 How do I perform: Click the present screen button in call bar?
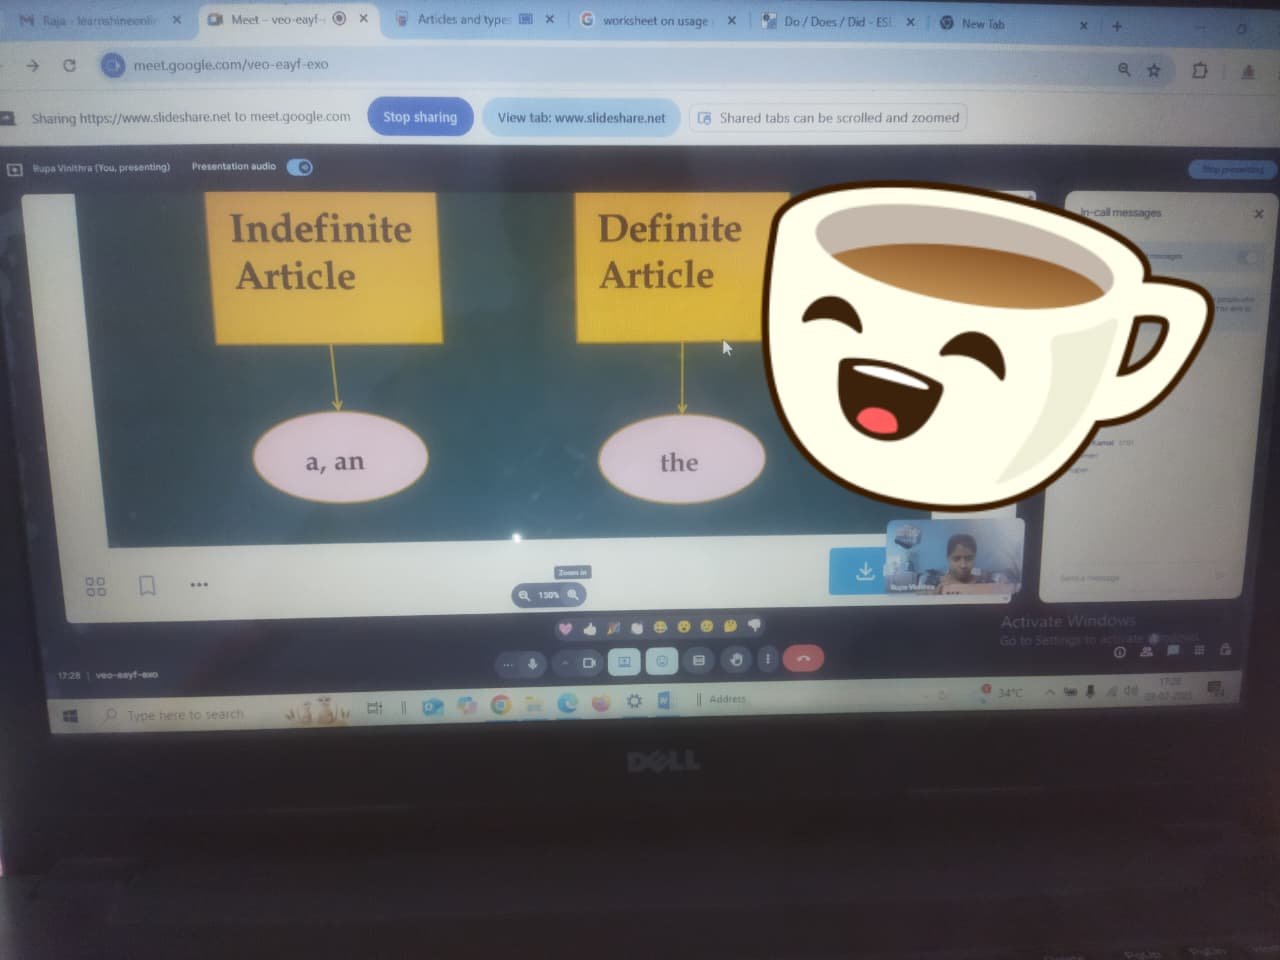624,662
